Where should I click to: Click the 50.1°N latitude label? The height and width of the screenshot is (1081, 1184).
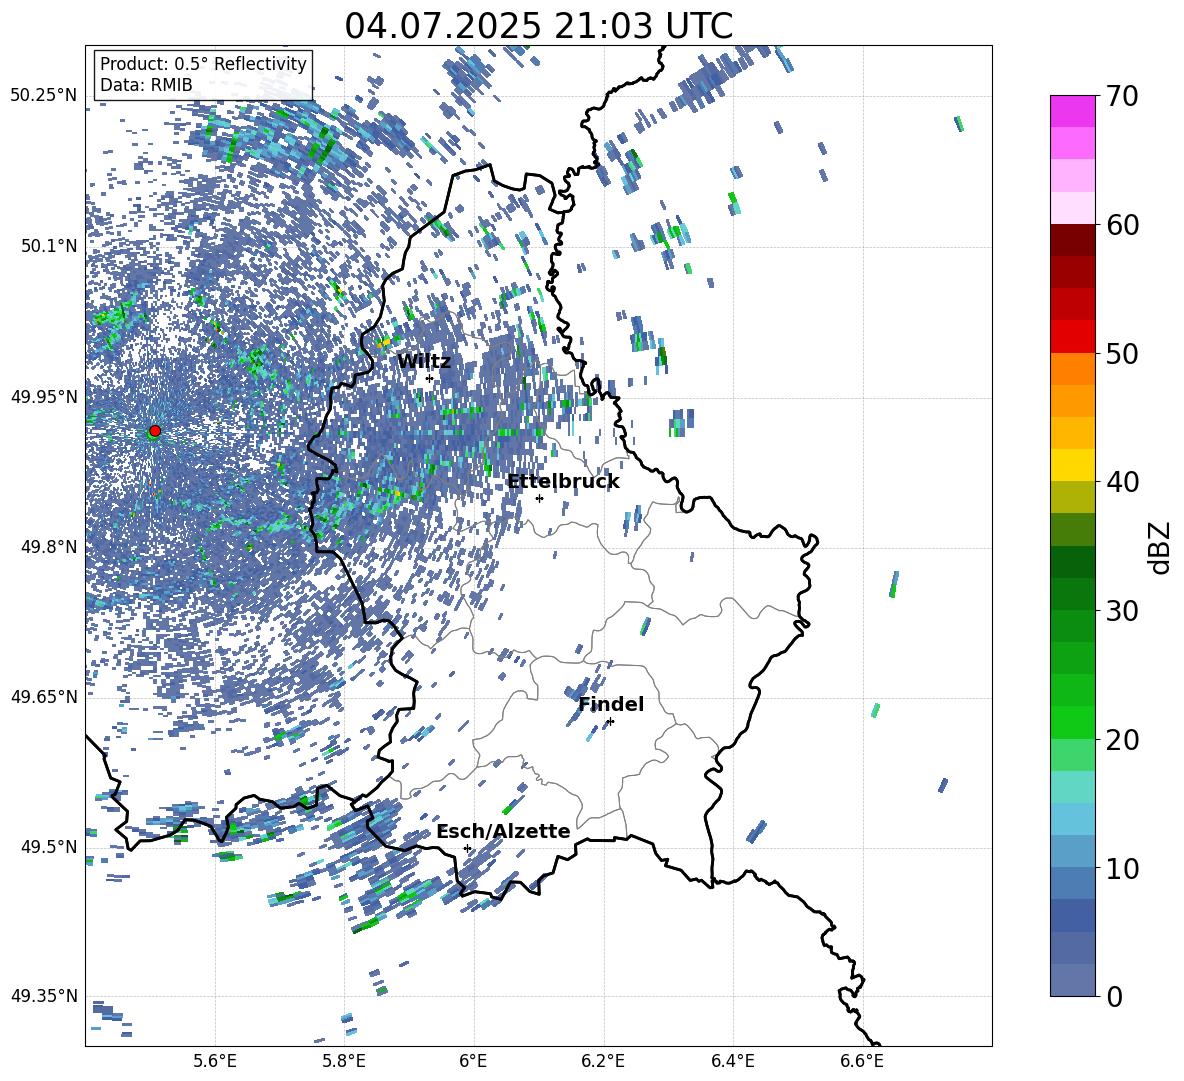point(49,246)
